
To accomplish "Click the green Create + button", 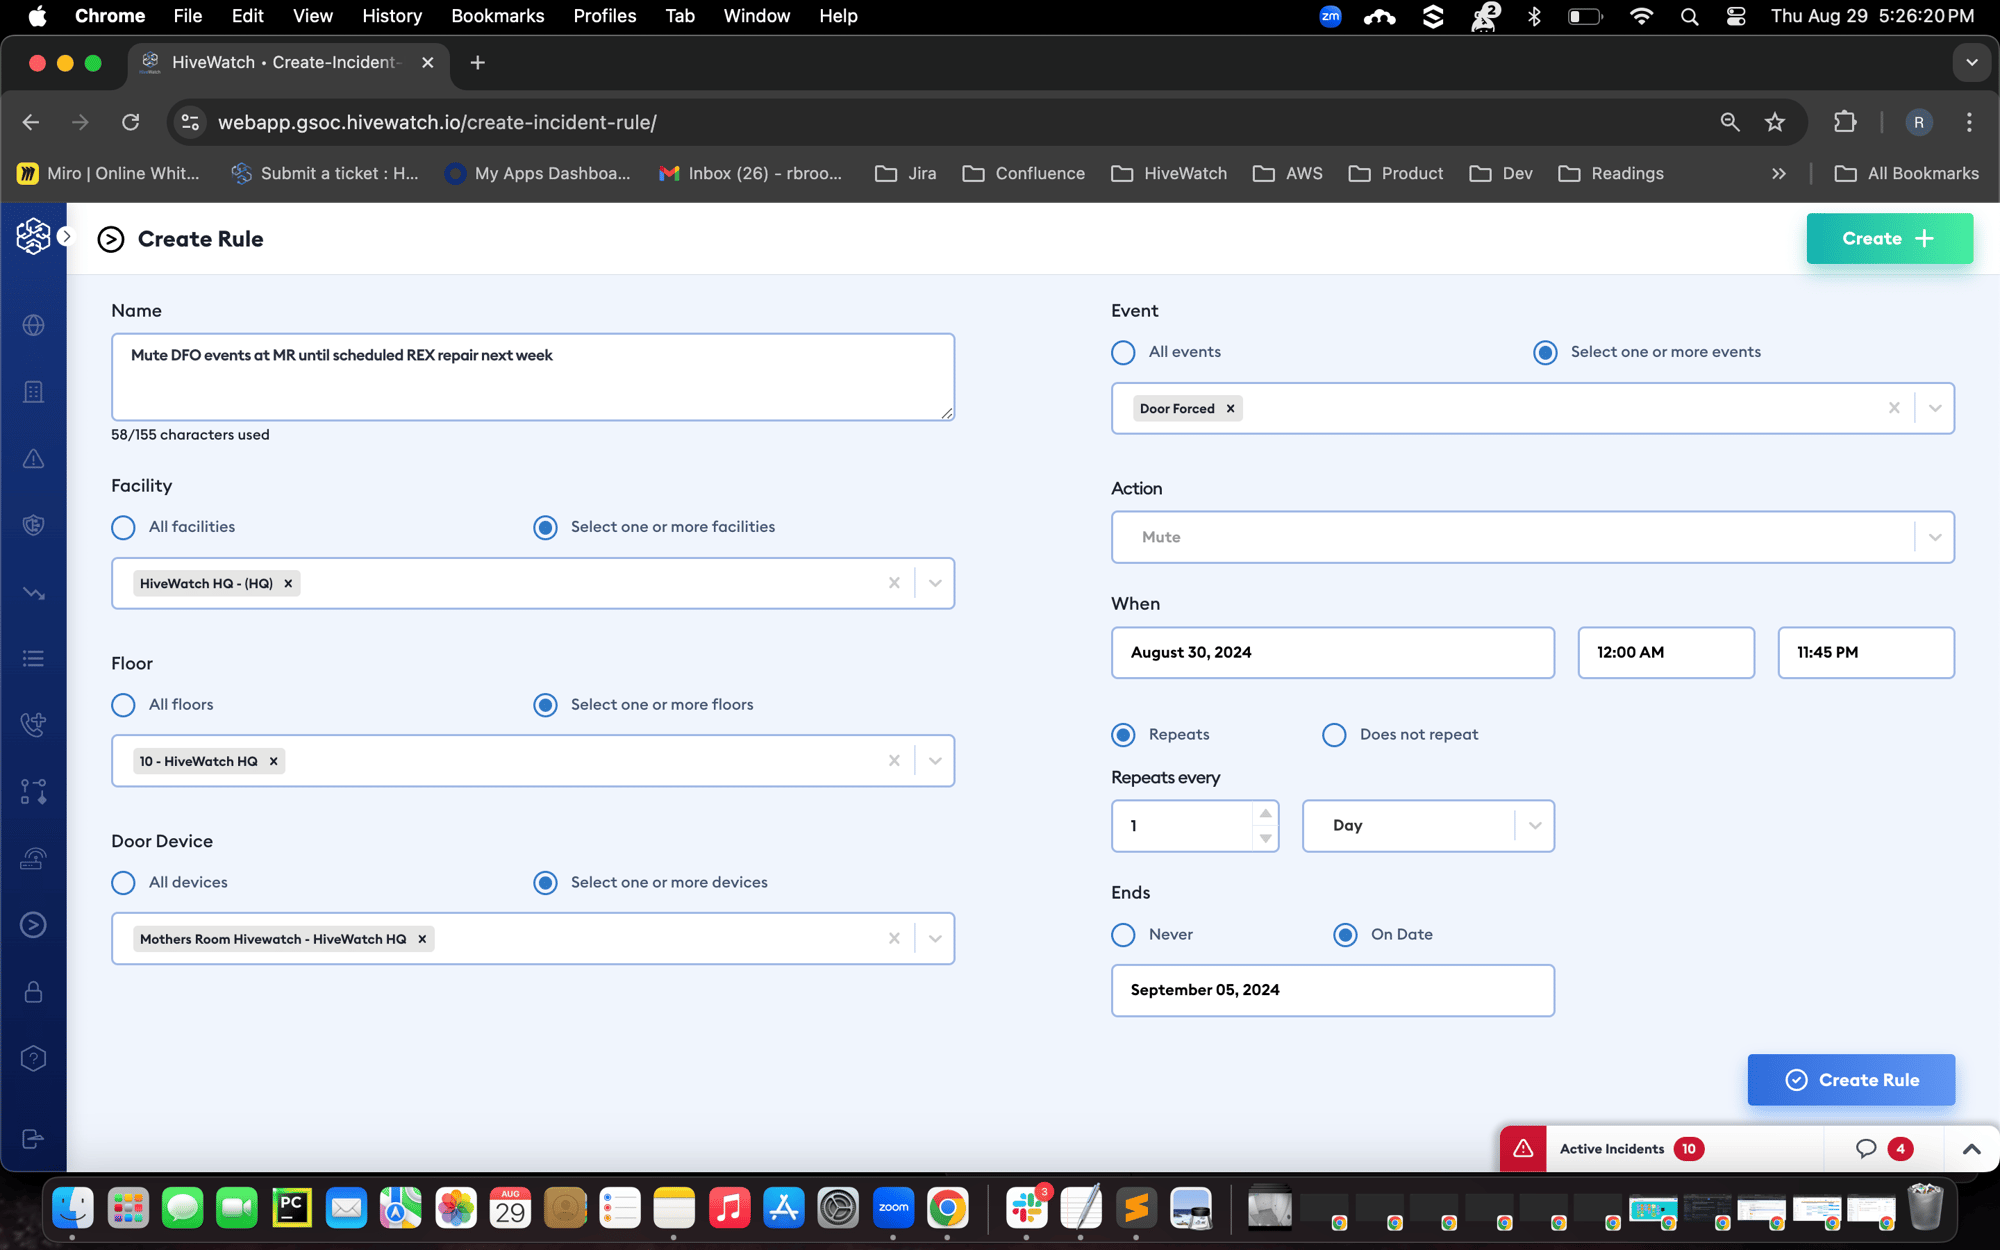I will point(1889,238).
